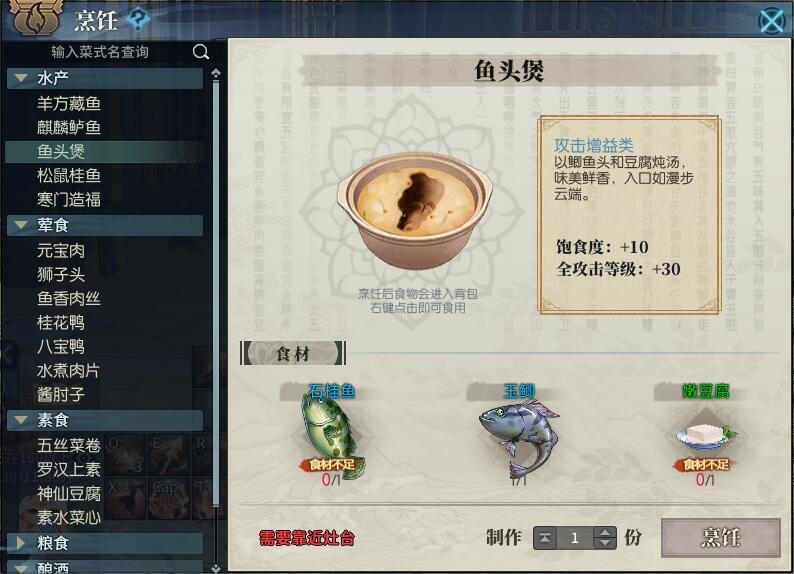Click the recipe list scrollbar up arrow

[216, 73]
